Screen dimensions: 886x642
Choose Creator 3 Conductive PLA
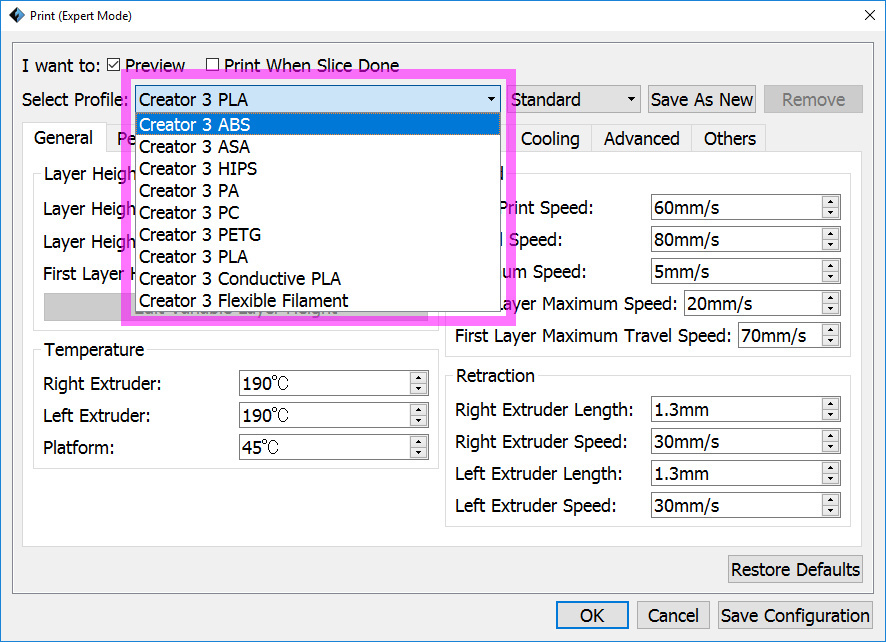click(318, 279)
